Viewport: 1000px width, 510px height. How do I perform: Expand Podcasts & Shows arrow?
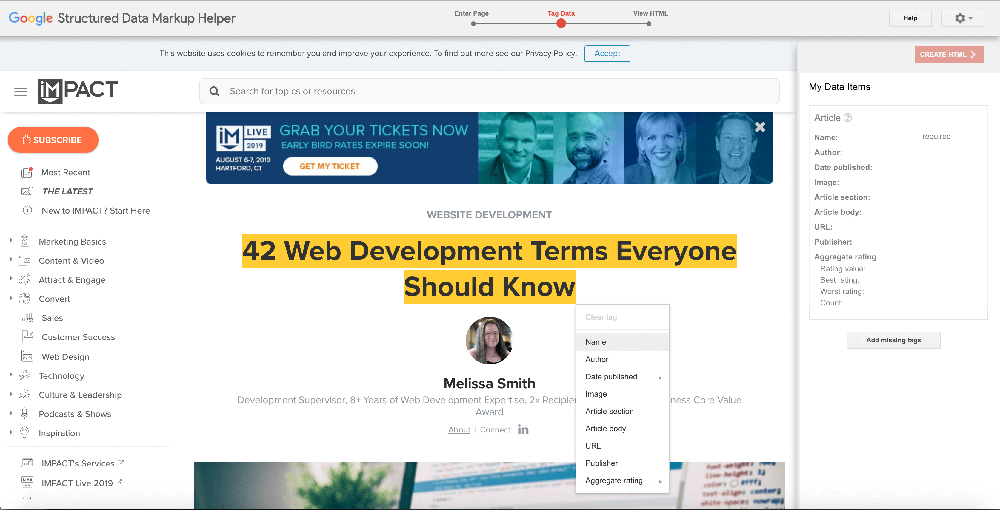pos(10,414)
